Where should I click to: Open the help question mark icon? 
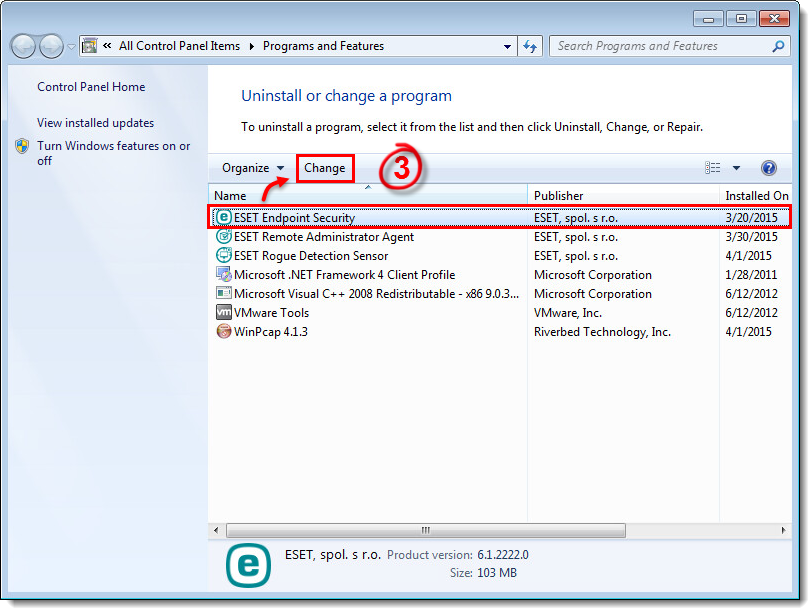pos(768,168)
